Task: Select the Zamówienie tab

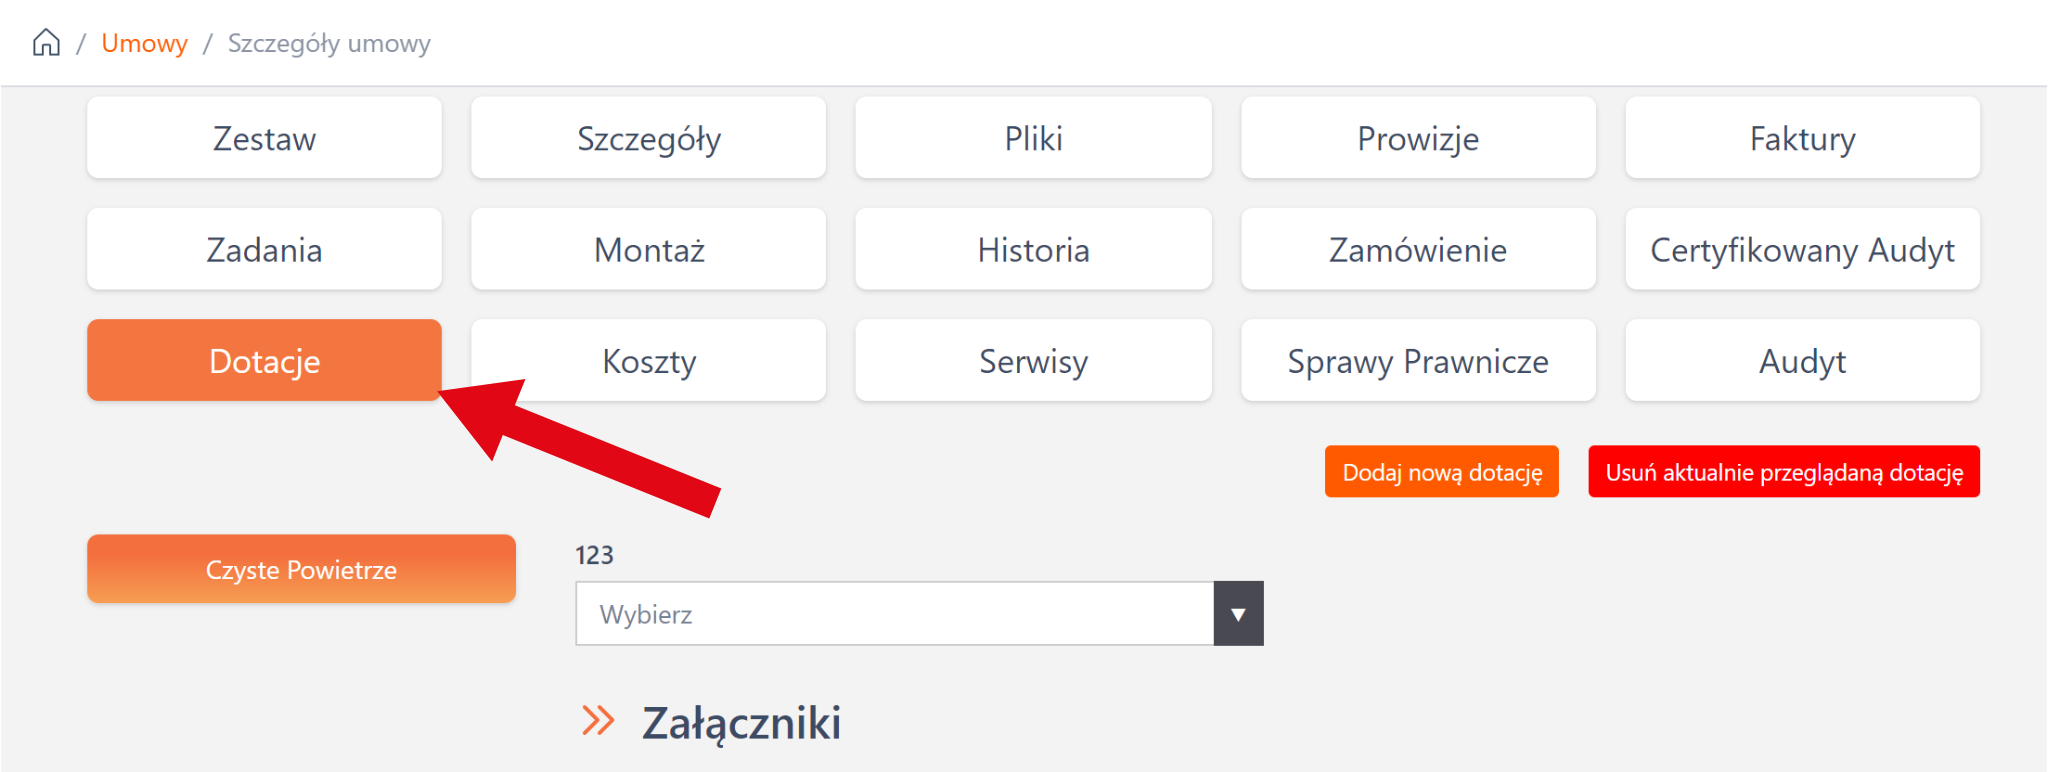Action: (1417, 249)
